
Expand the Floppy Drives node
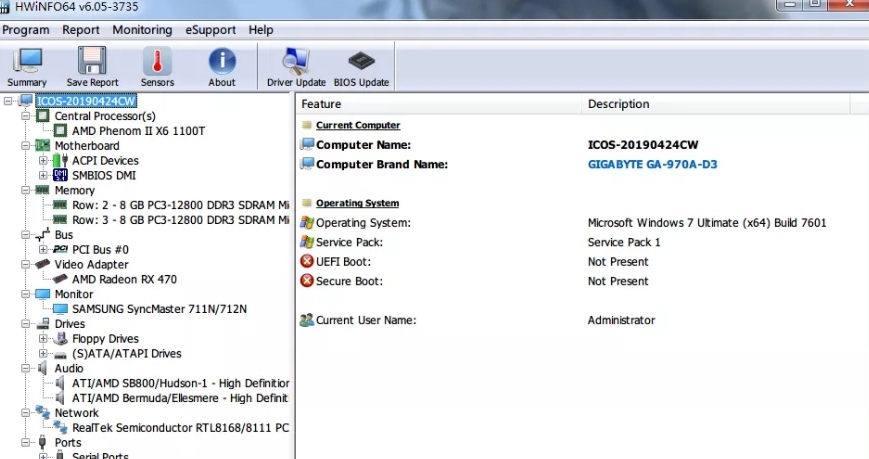[43, 339]
